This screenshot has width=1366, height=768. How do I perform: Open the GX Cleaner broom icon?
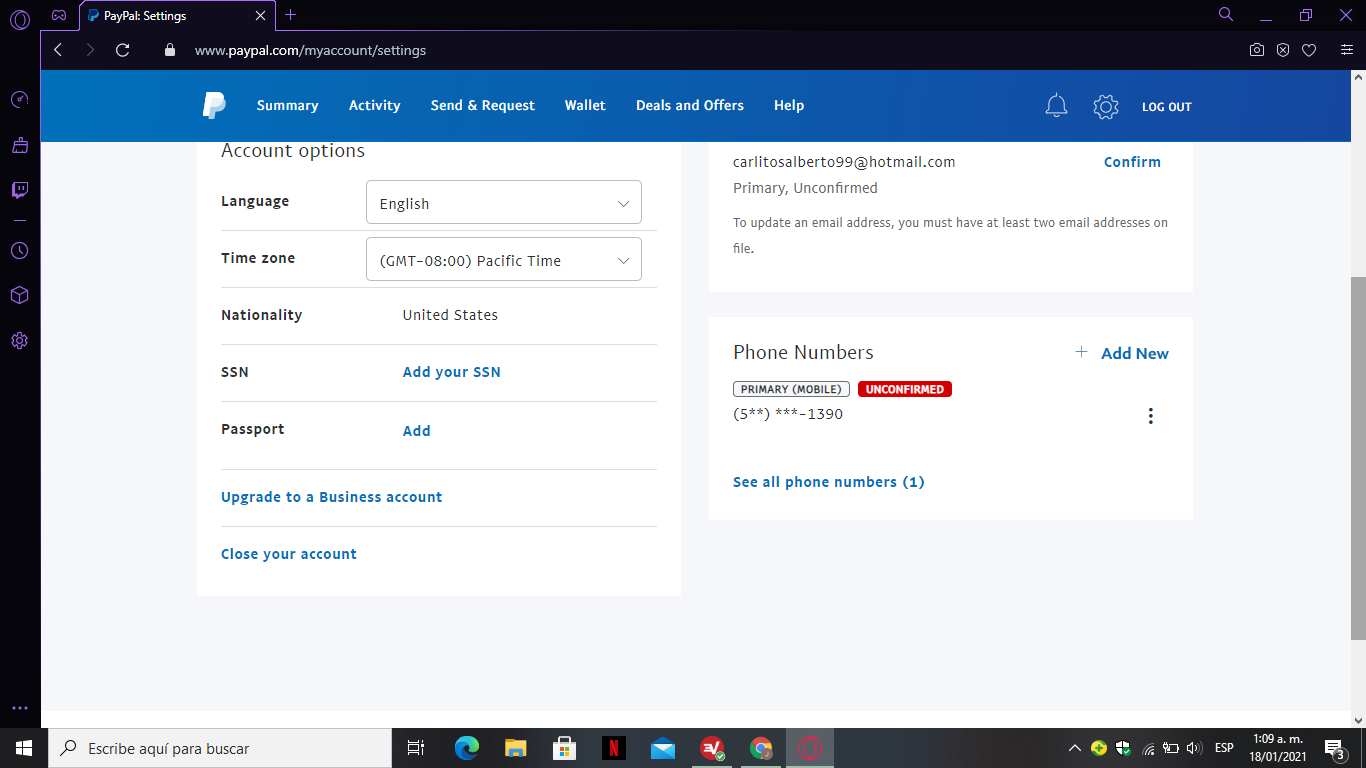pyautogui.click(x=19, y=145)
